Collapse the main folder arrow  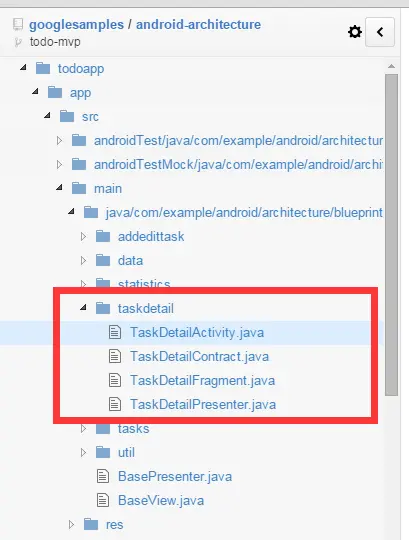click(60, 188)
